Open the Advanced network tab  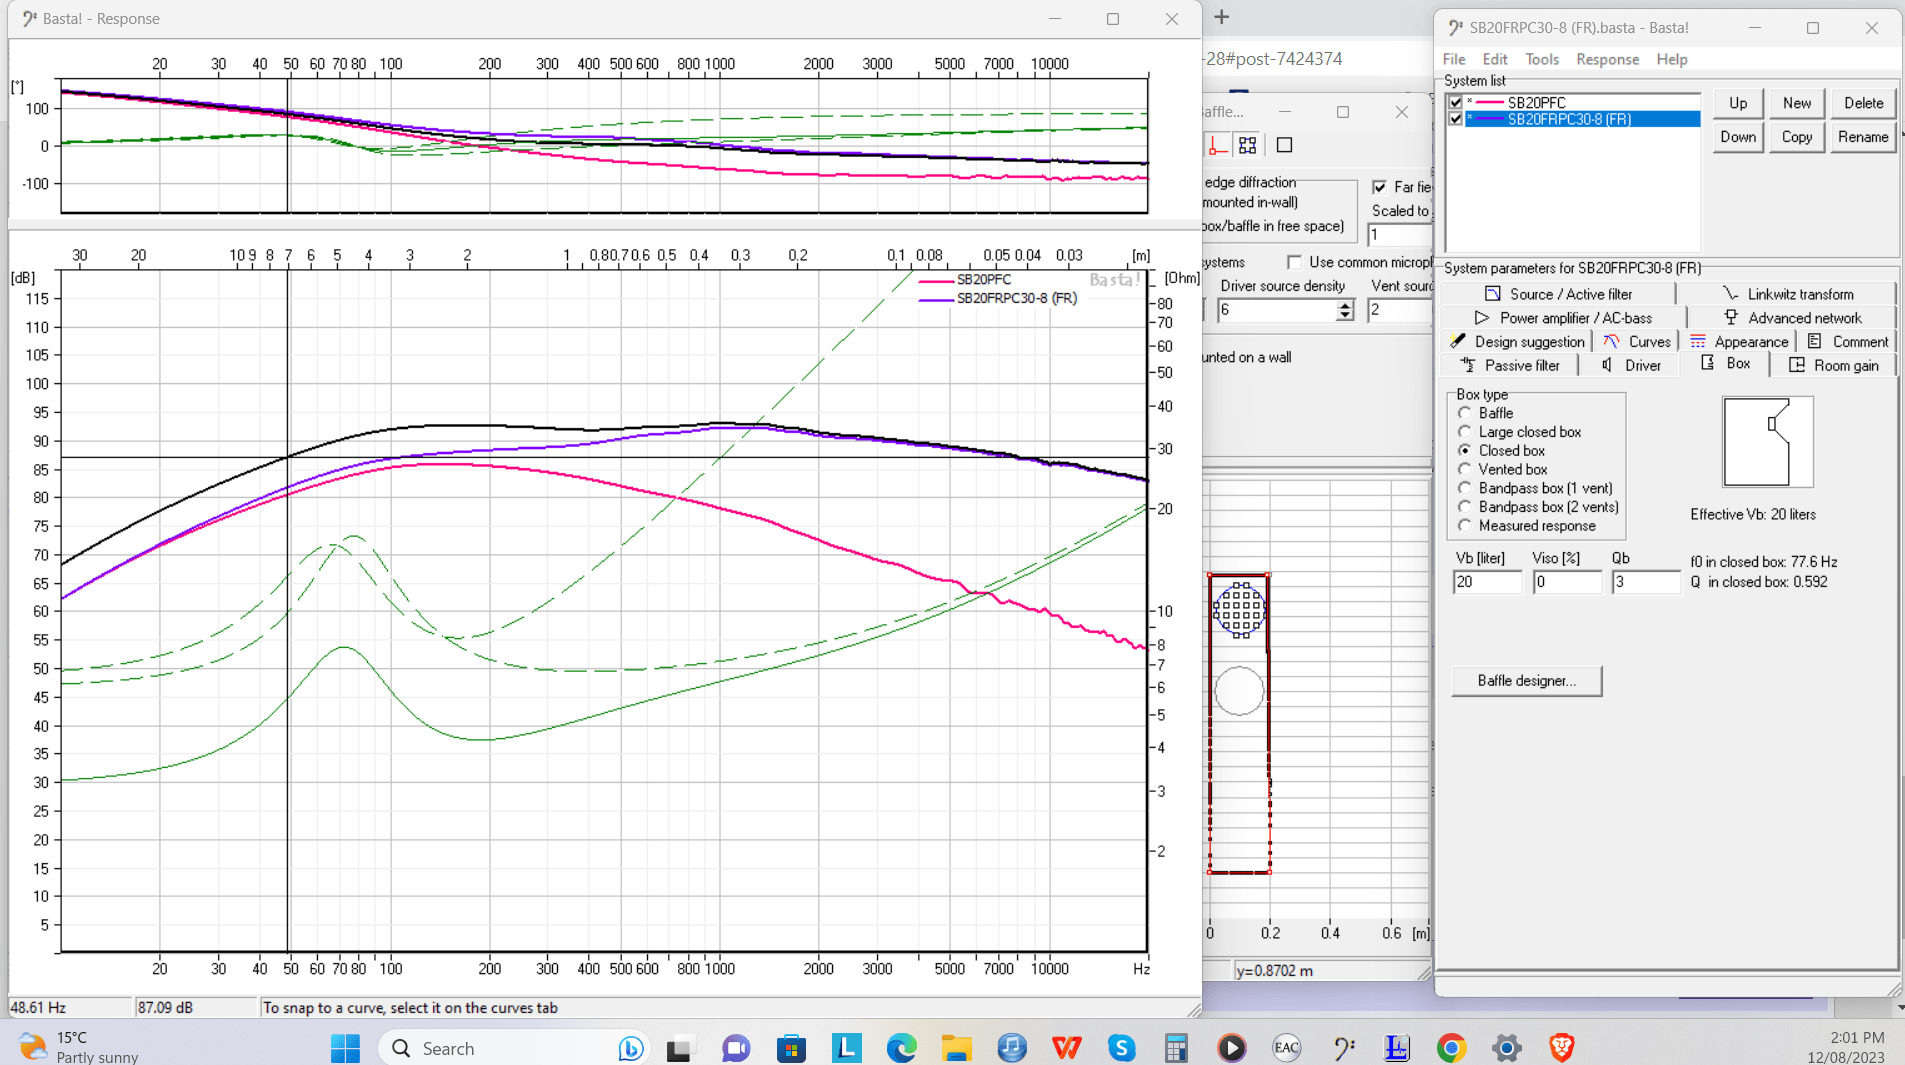point(1792,318)
